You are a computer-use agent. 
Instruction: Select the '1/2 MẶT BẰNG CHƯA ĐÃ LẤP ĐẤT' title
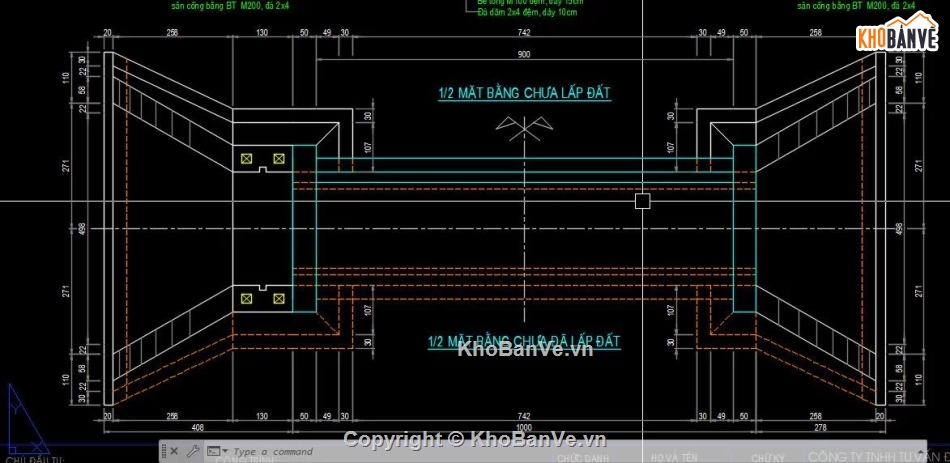point(524,341)
